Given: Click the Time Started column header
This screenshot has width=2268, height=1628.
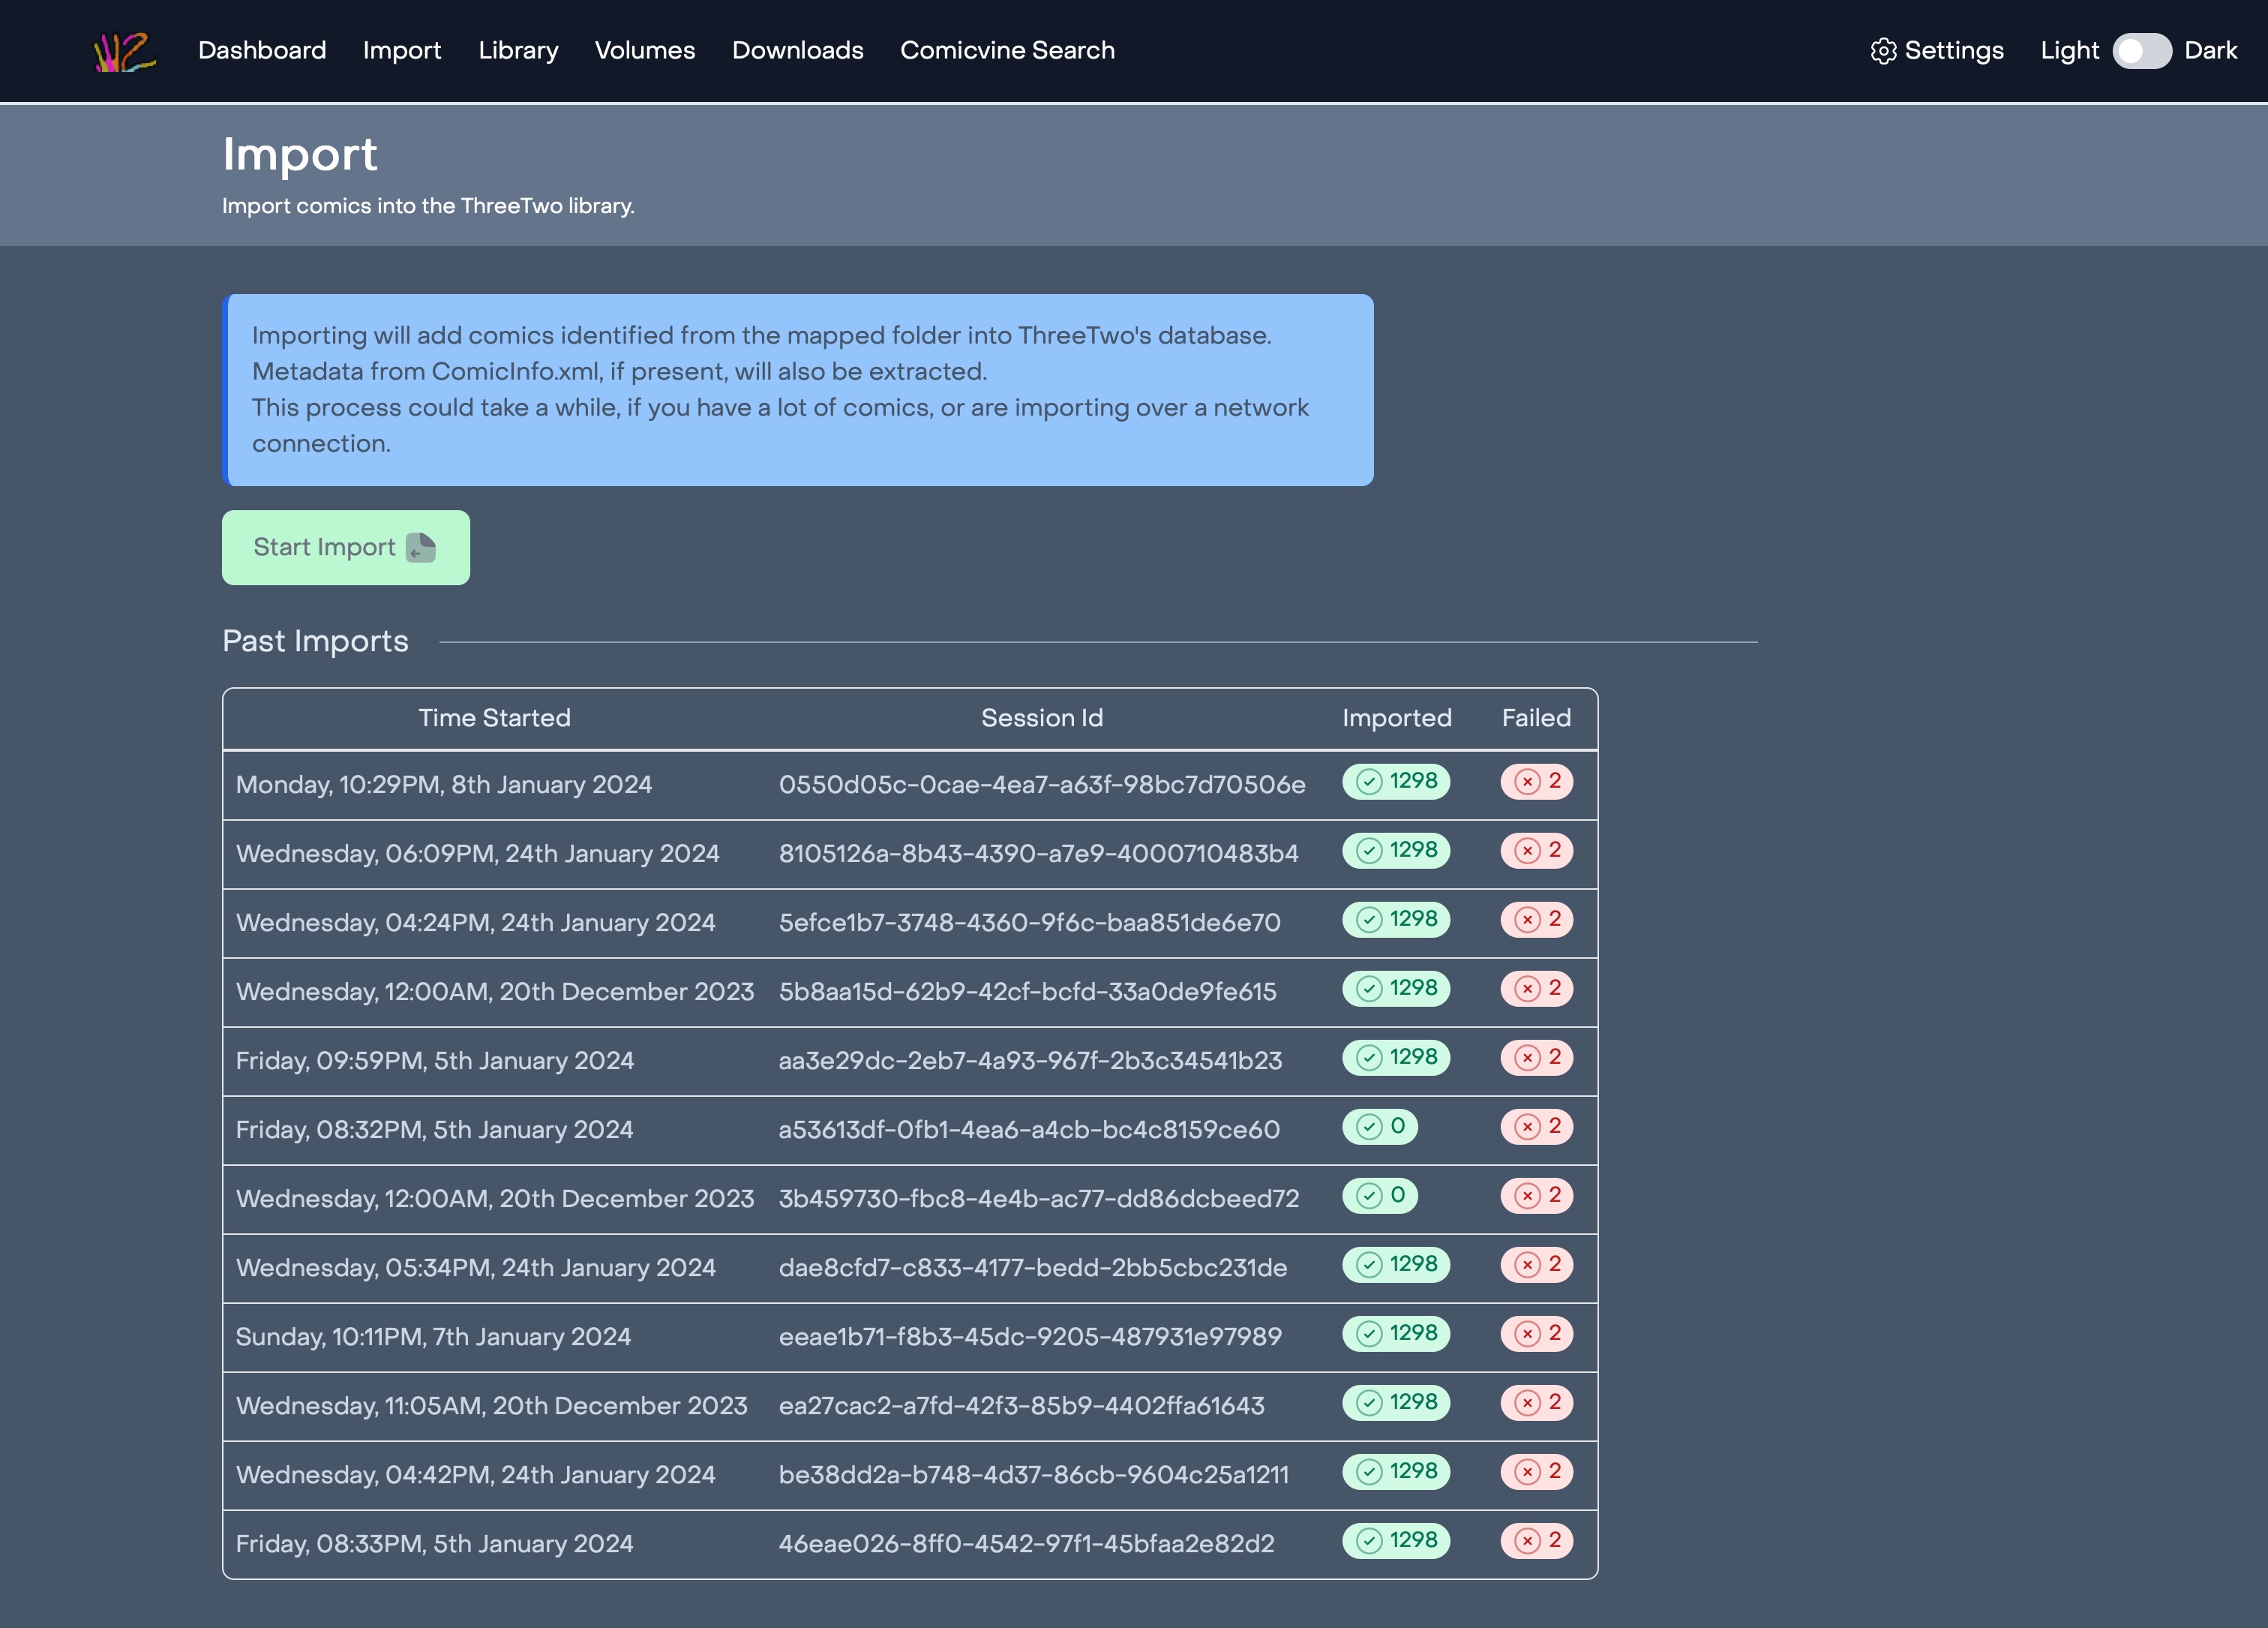Looking at the screenshot, I should tap(494, 718).
